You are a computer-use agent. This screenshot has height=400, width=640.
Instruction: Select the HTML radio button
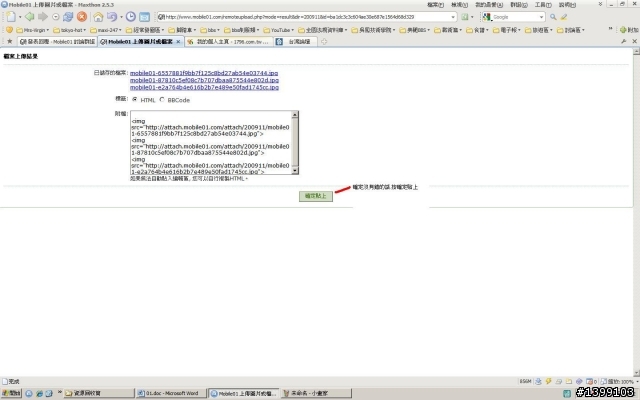[135, 99]
